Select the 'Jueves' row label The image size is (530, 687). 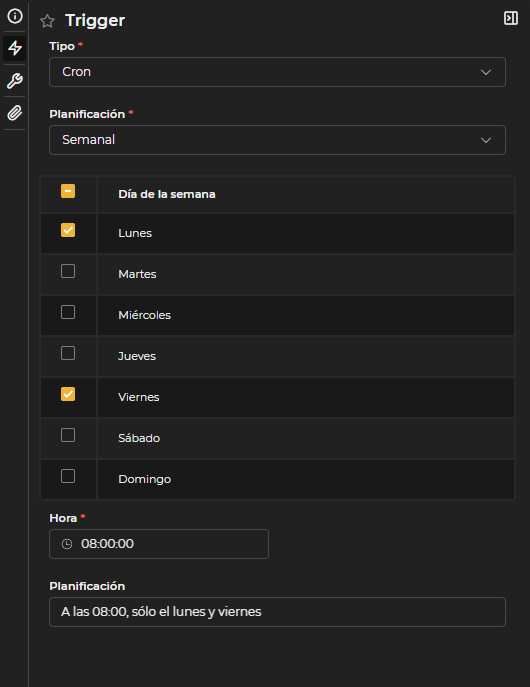pos(137,356)
